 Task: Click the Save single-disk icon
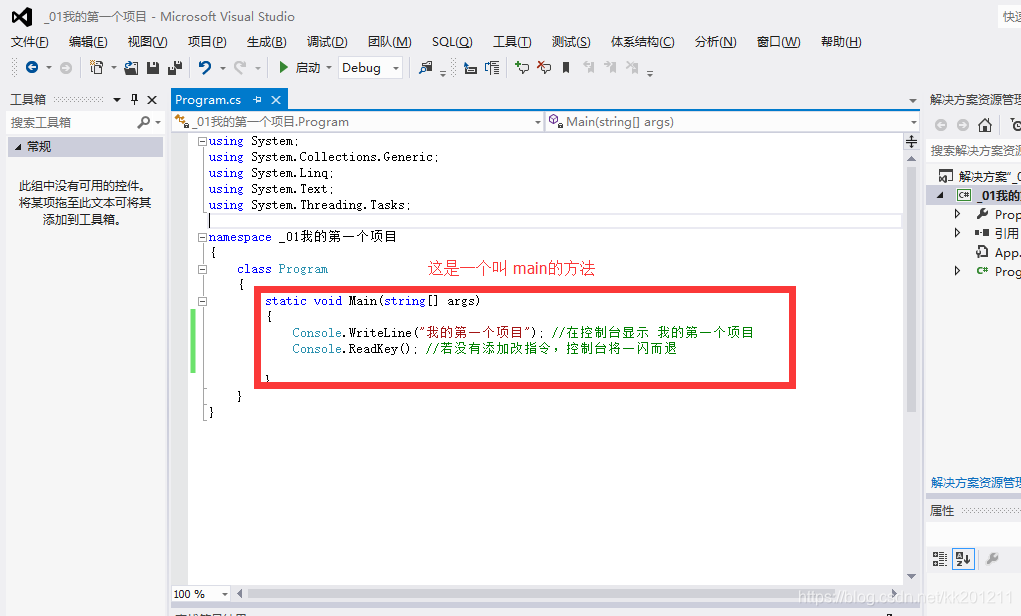click(153, 68)
